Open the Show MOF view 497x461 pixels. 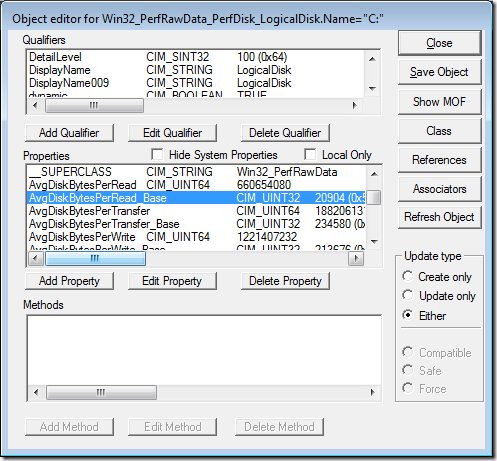439,102
